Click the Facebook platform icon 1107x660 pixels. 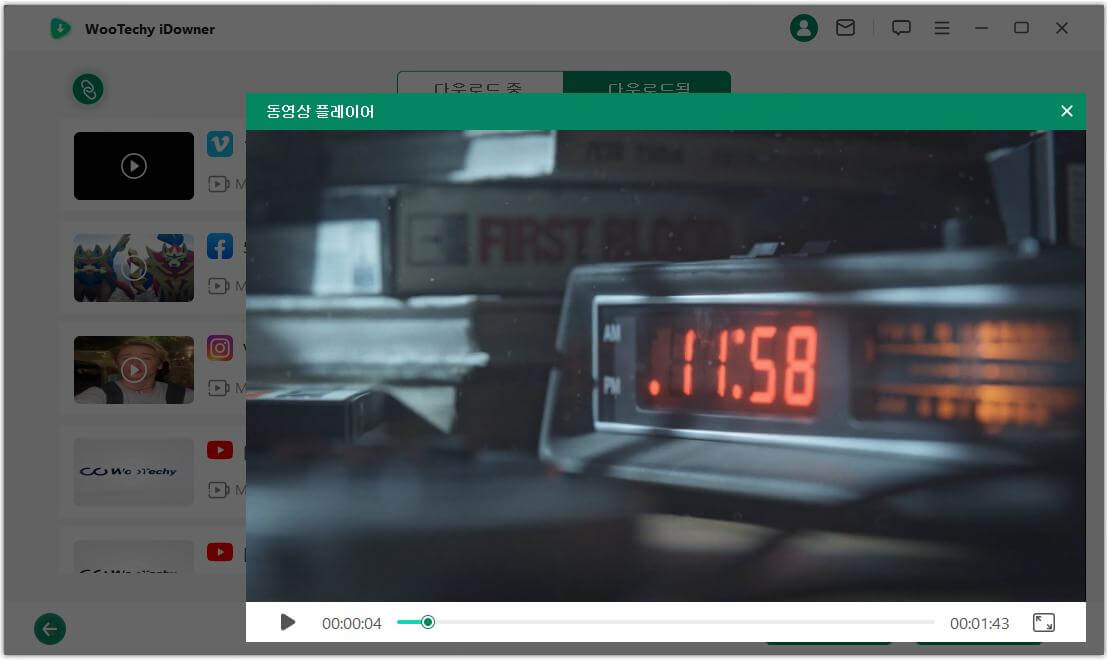[x=220, y=246]
